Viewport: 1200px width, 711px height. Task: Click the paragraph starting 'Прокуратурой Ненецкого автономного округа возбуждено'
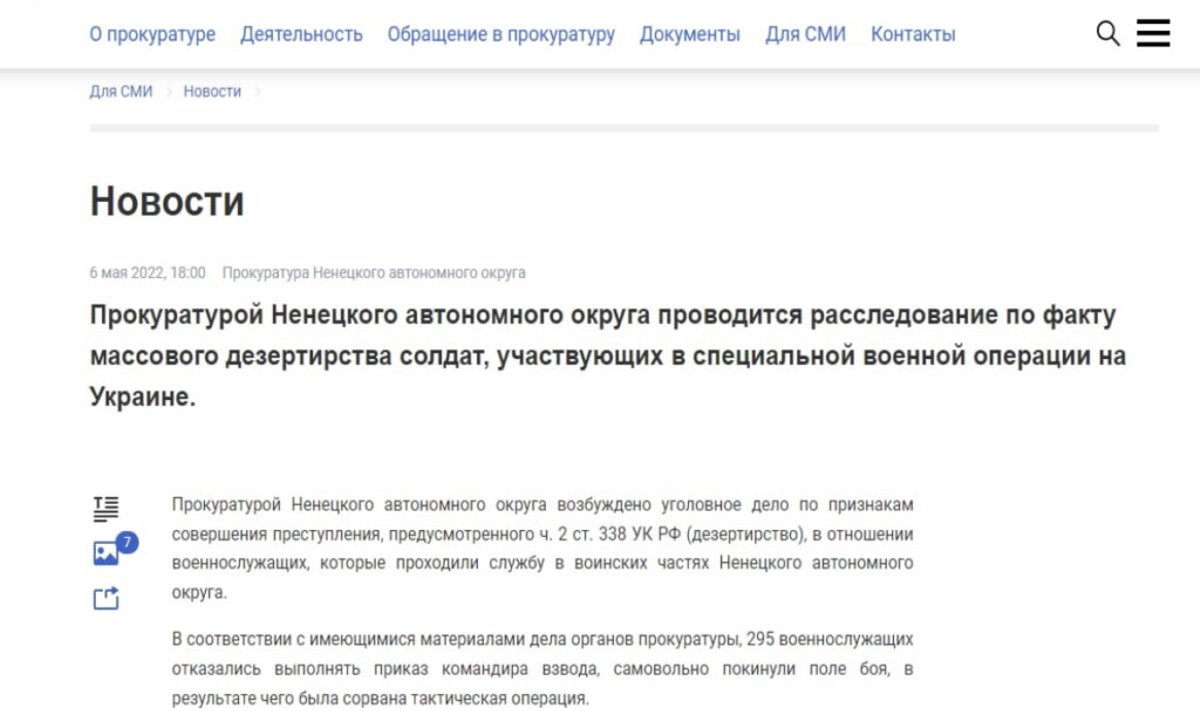coord(542,548)
